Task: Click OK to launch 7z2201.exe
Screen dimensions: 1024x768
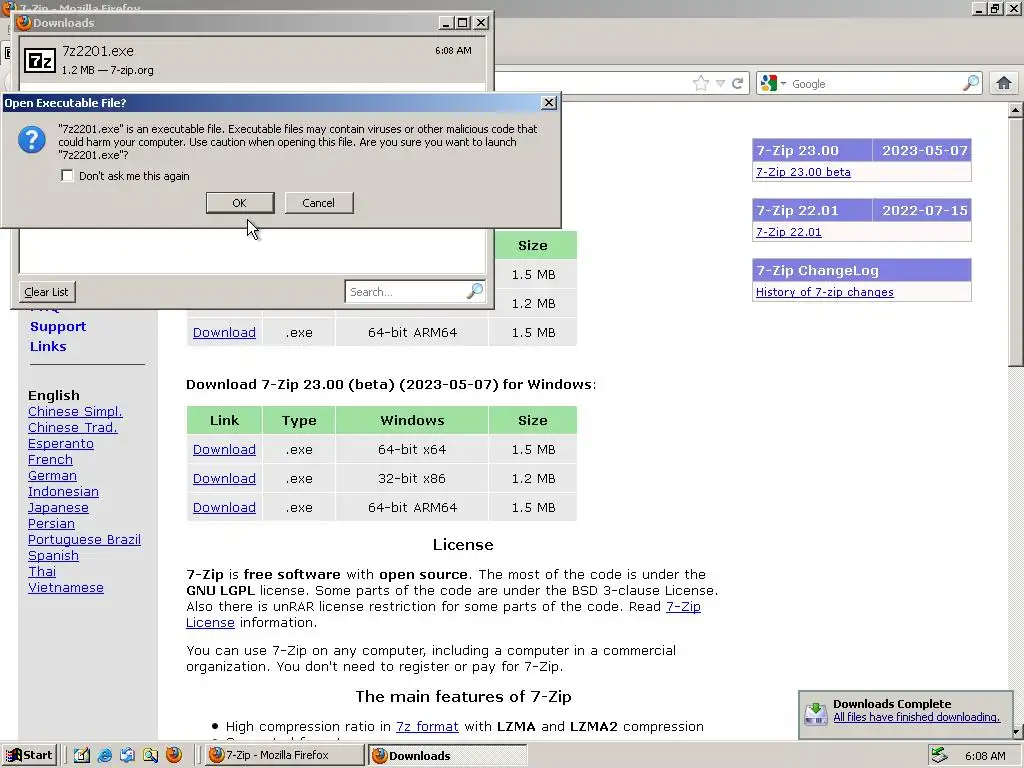Action: pyautogui.click(x=240, y=202)
